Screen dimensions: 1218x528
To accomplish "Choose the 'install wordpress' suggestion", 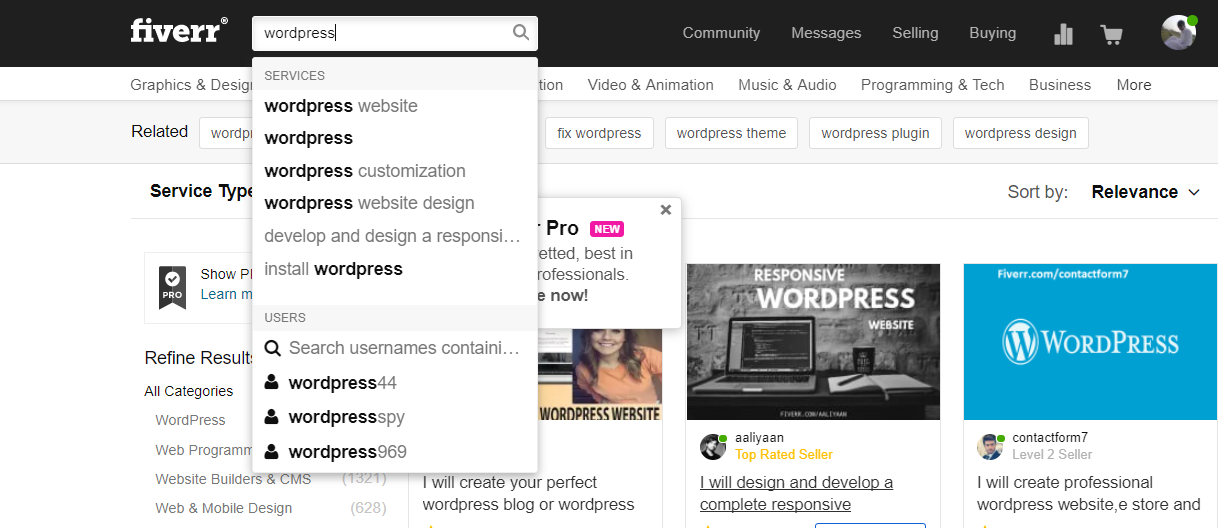I will (395, 269).
